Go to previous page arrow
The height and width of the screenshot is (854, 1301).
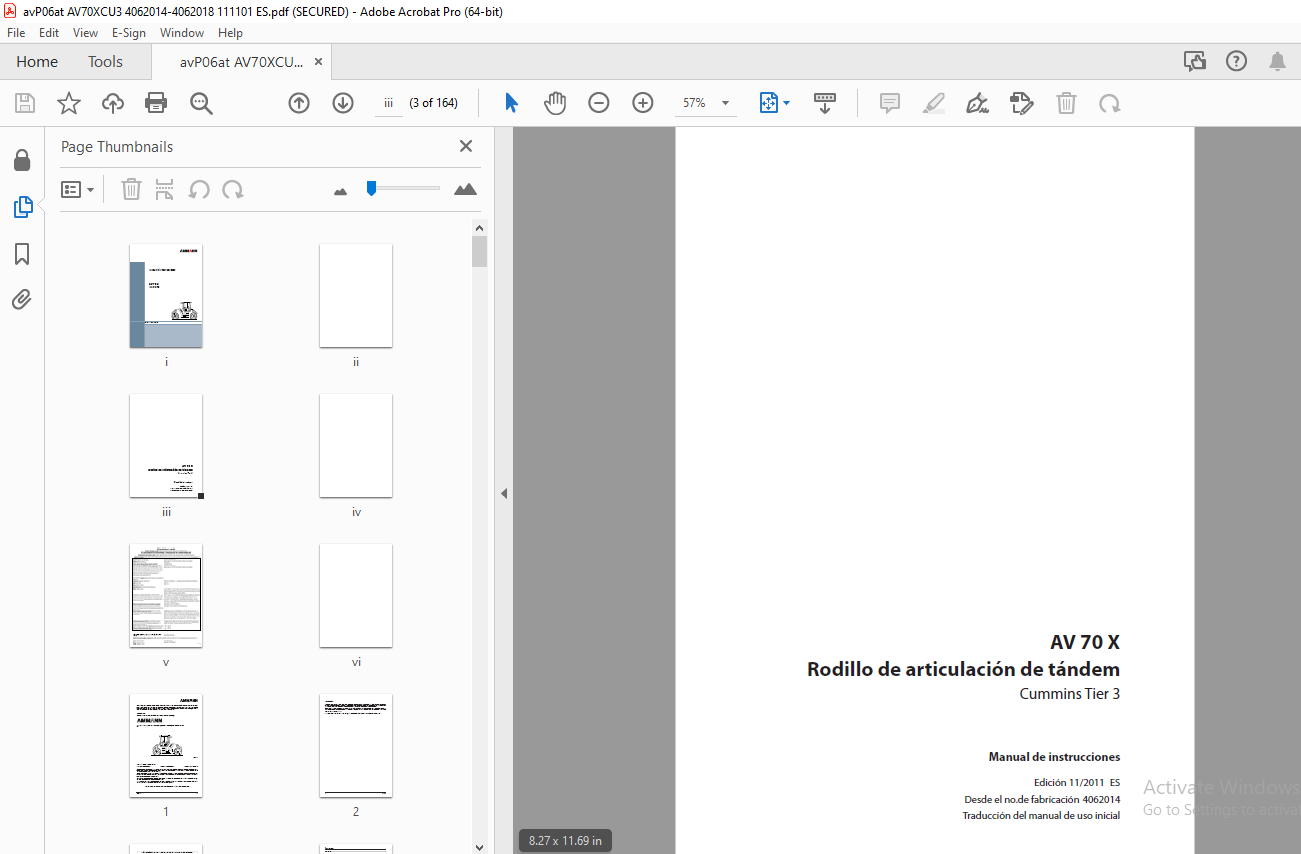pyautogui.click(x=299, y=103)
